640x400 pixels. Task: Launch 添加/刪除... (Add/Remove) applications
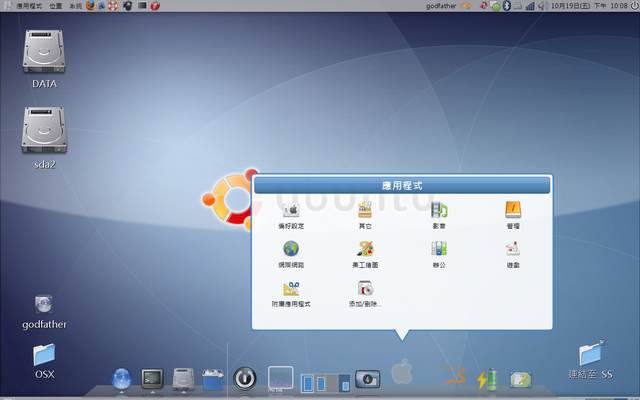point(365,293)
